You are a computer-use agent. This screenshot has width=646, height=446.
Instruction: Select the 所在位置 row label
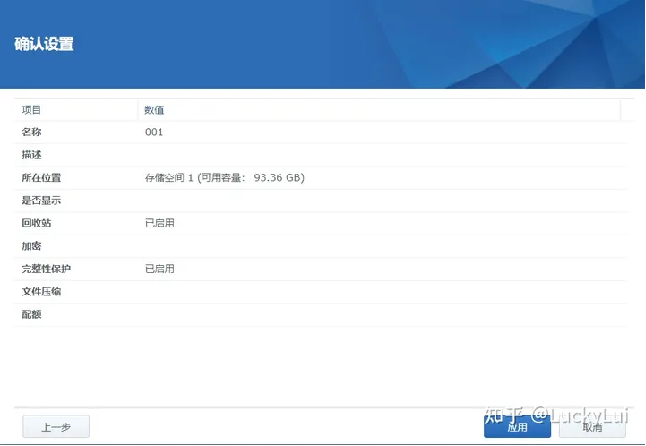point(41,177)
